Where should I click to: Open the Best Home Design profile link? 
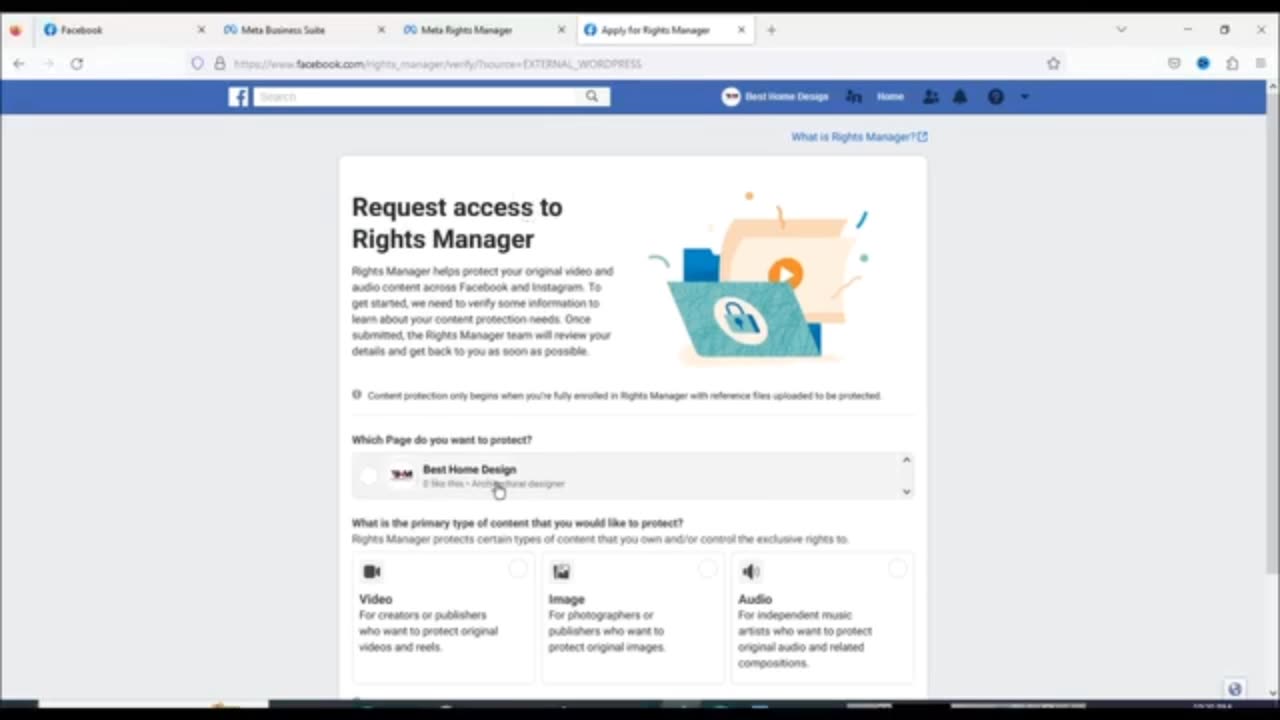click(787, 97)
